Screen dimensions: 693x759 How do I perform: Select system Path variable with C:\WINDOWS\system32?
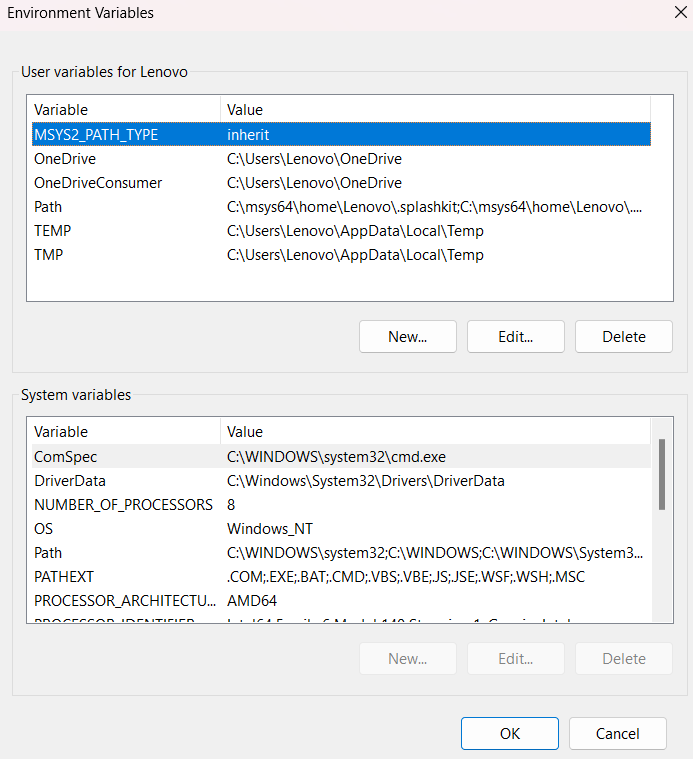click(x=341, y=553)
